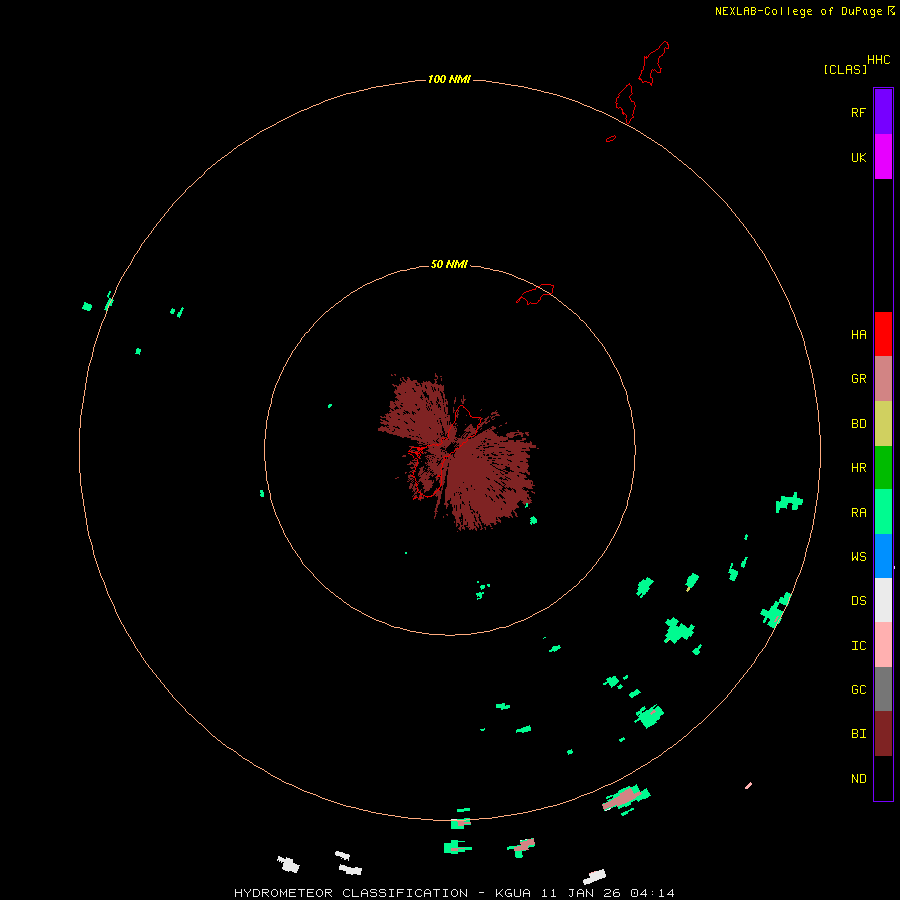Click the BI brown legend color block

(883, 734)
